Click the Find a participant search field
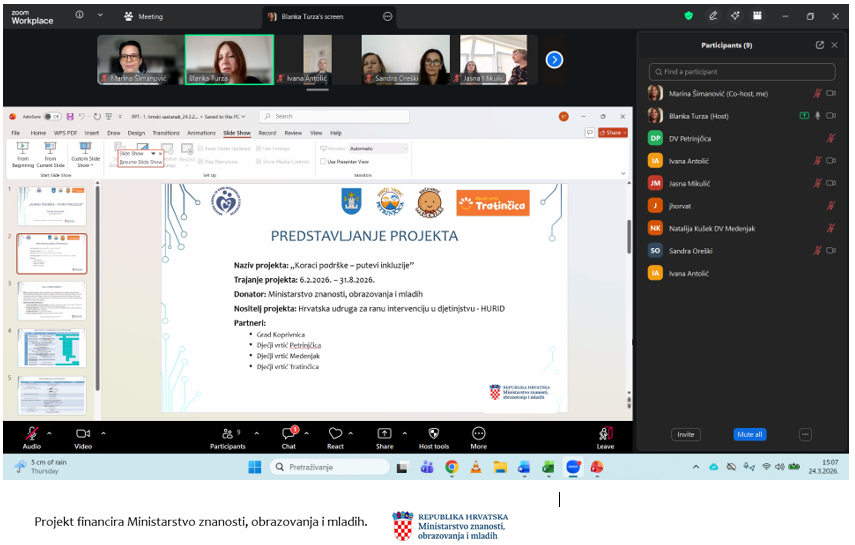Screen dimensions: 855x545 point(742,72)
